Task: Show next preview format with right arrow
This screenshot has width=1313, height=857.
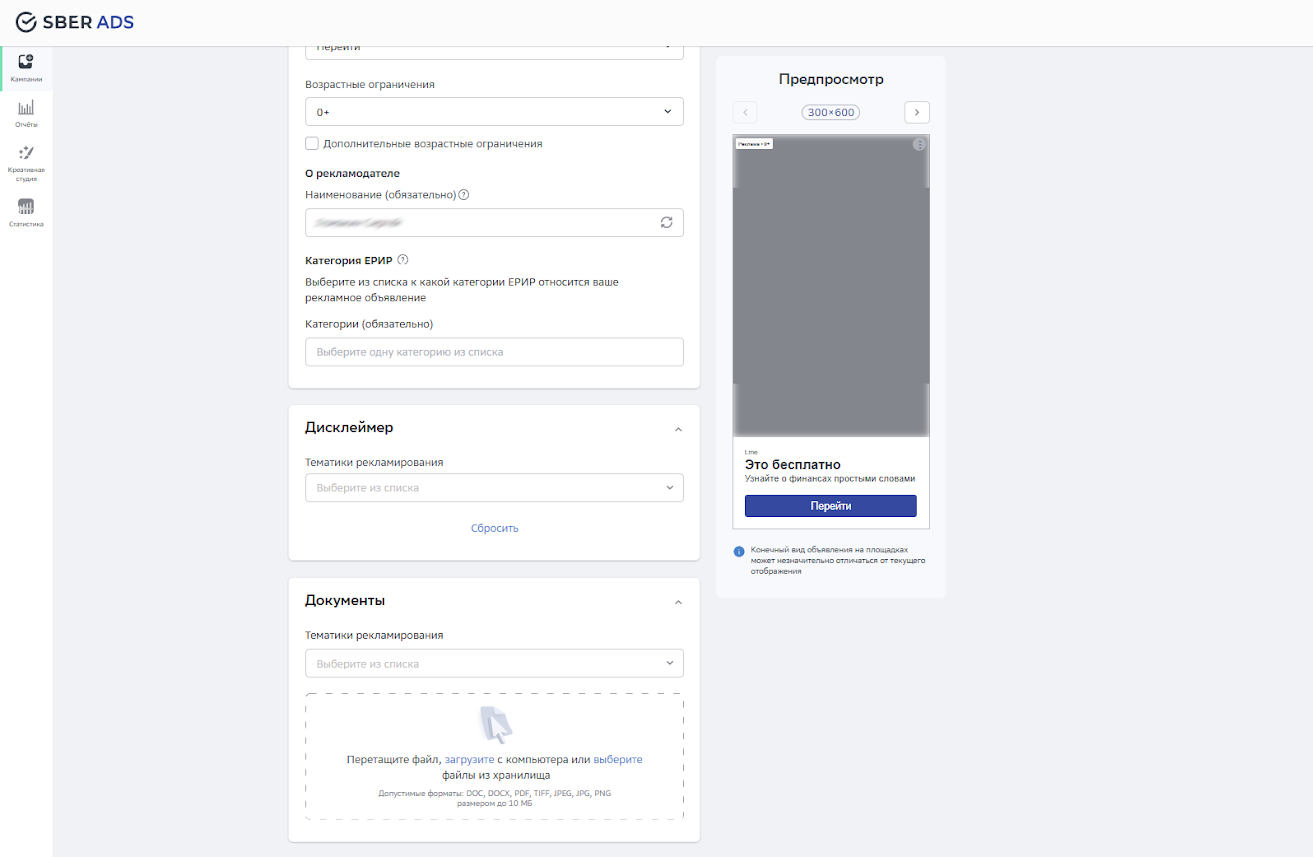Action: point(916,112)
